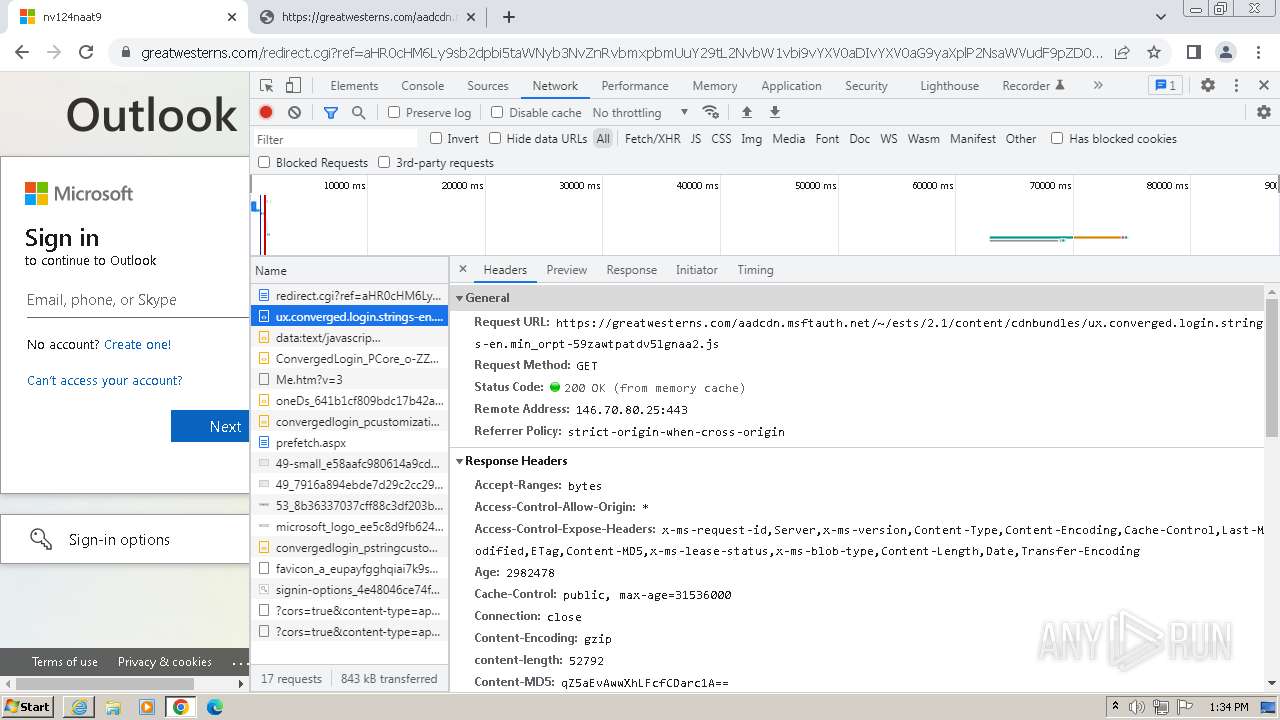The height and width of the screenshot is (720, 1280).
Task: Enable Disable cache checkbox
Action: coord(497,113)
